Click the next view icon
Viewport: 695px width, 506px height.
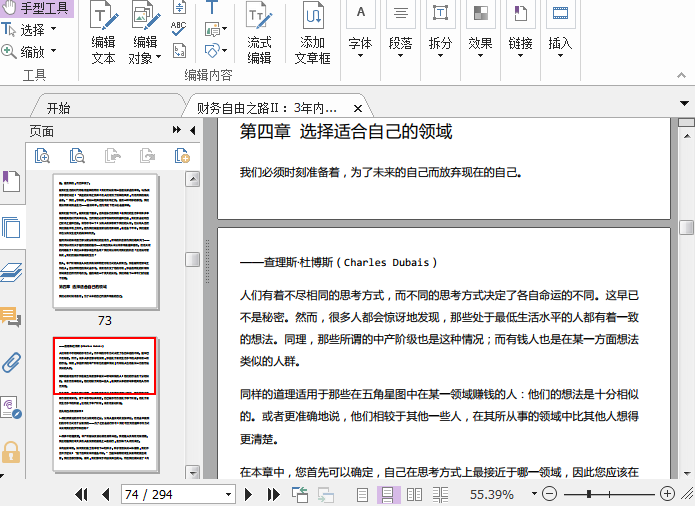tap(326, 494)
